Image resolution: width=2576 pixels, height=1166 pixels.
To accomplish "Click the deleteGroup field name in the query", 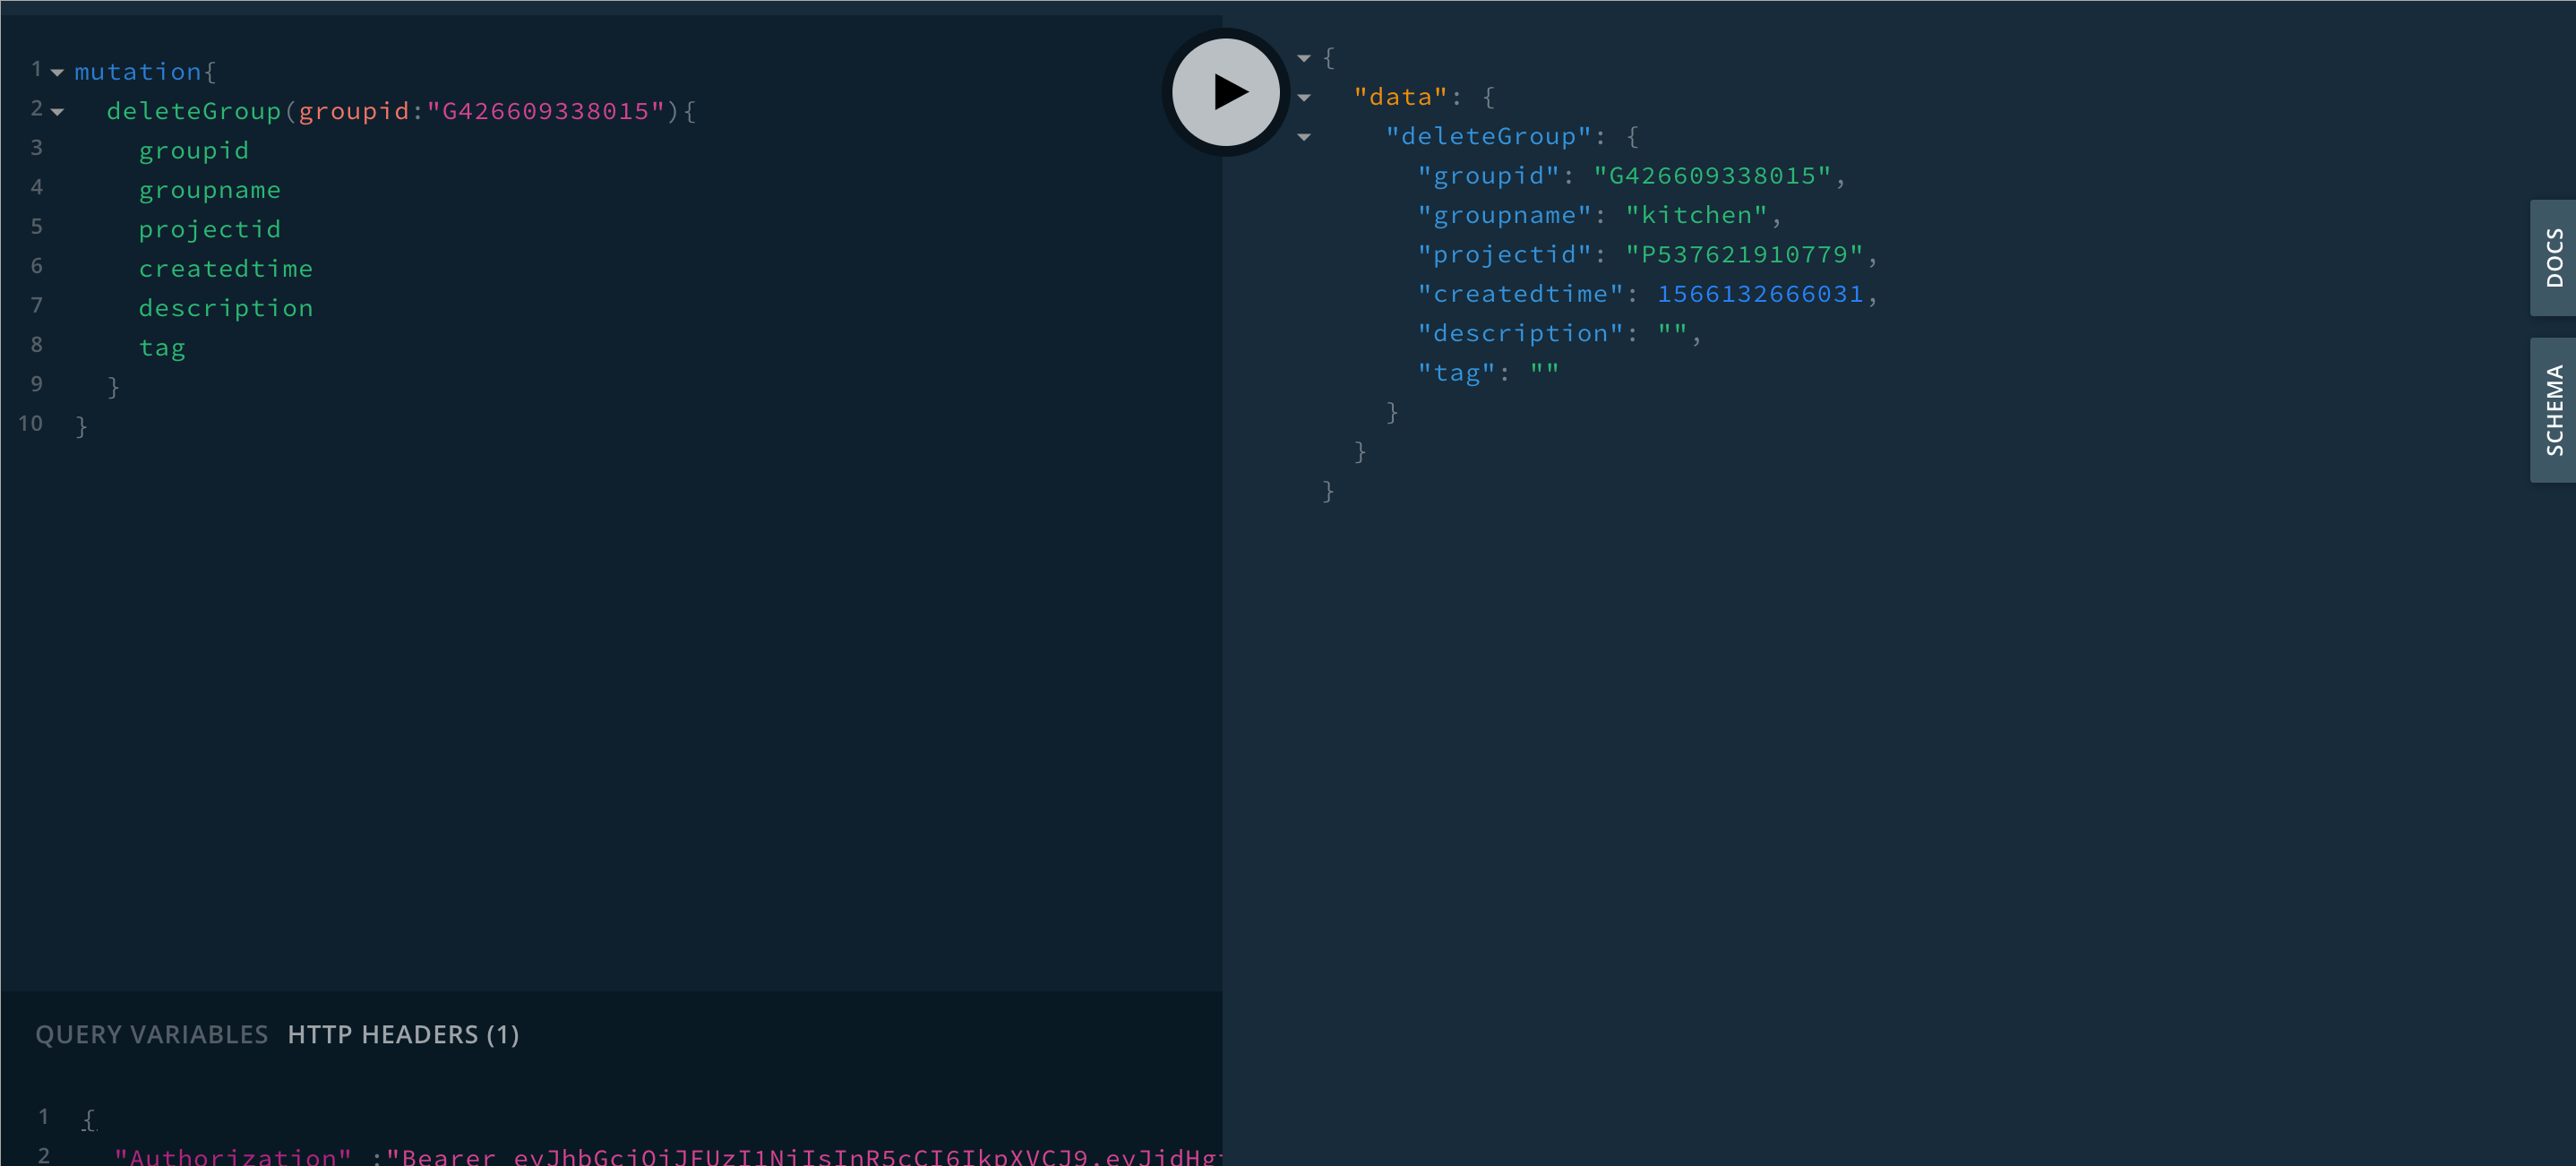I will tap(194, 111).
